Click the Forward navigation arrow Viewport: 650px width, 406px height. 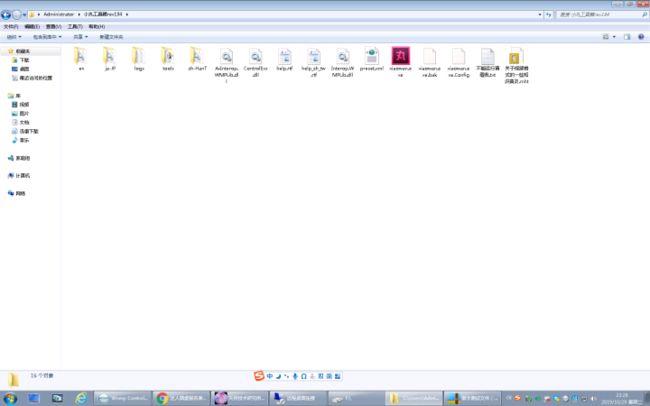pos(17,15)
